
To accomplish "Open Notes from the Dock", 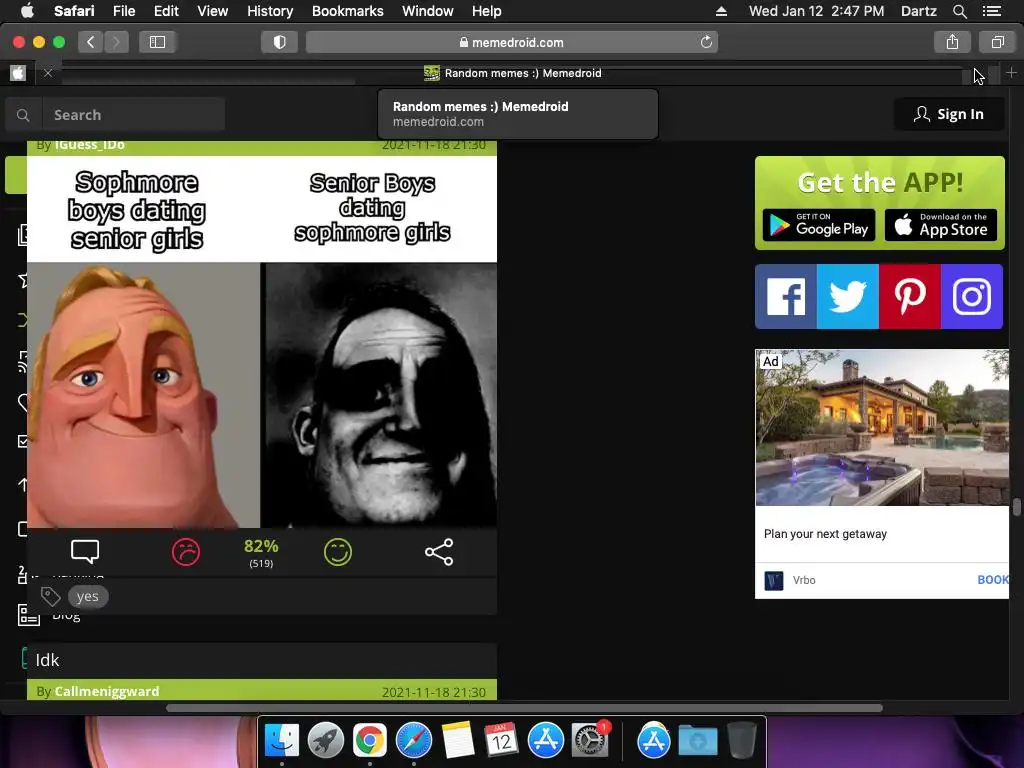I will [458, 741].
